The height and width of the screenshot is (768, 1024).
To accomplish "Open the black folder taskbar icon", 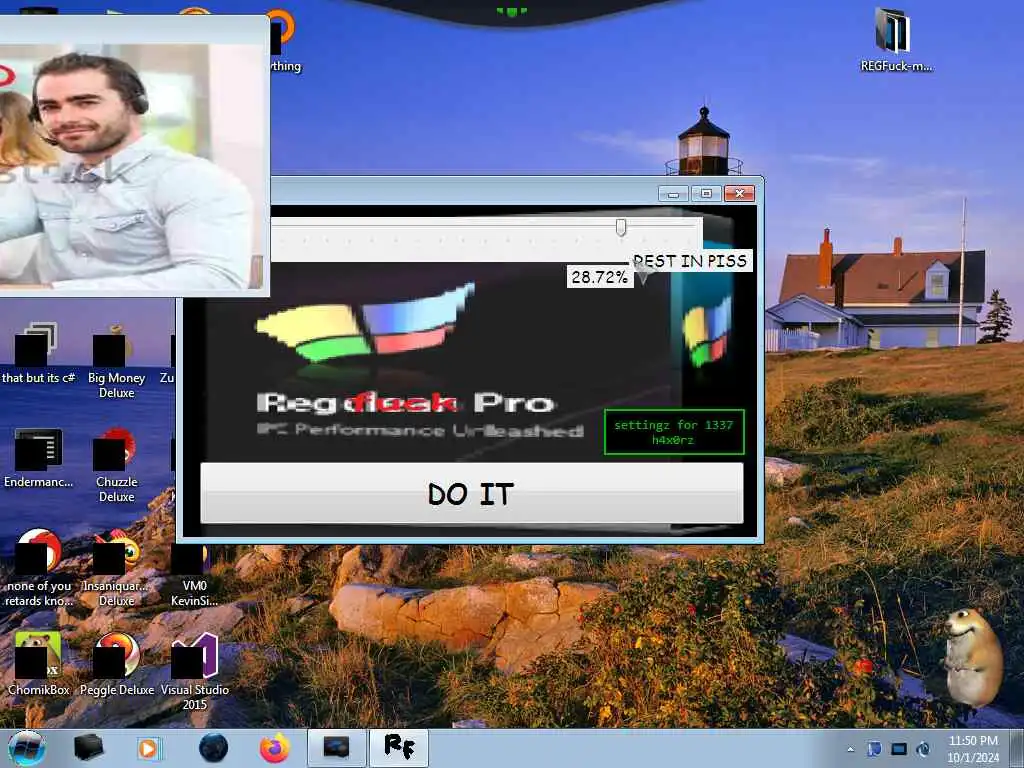I will 88,748.
